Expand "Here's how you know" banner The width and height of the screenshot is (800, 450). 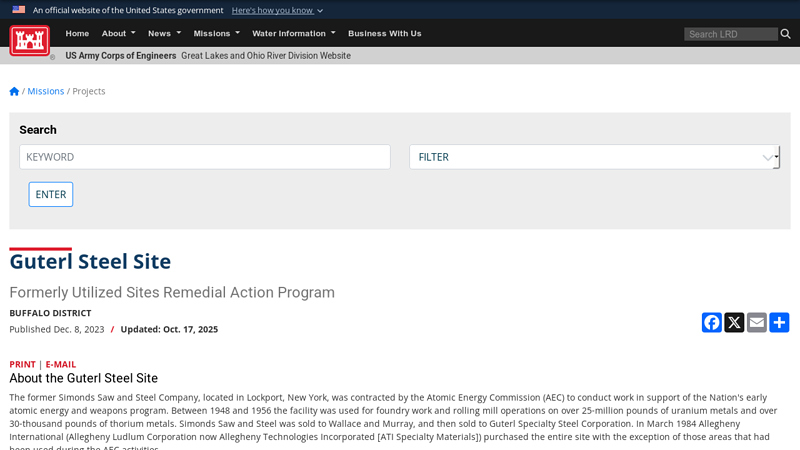[x=277, y=10]
